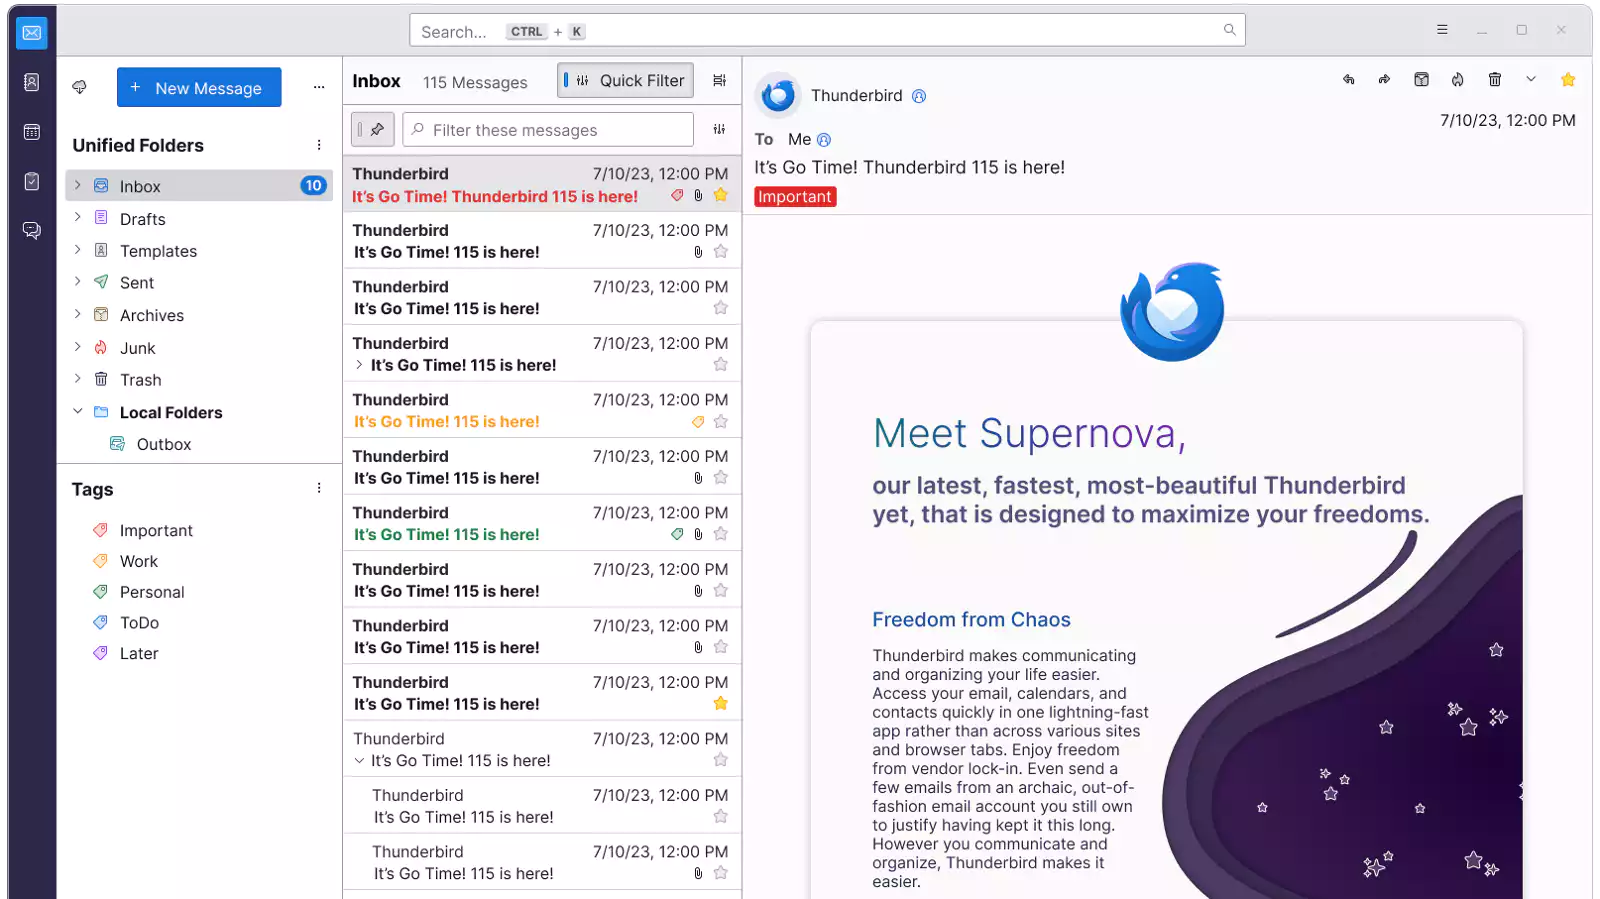
Task: Open the Address Book space
Action: (32, 82)
